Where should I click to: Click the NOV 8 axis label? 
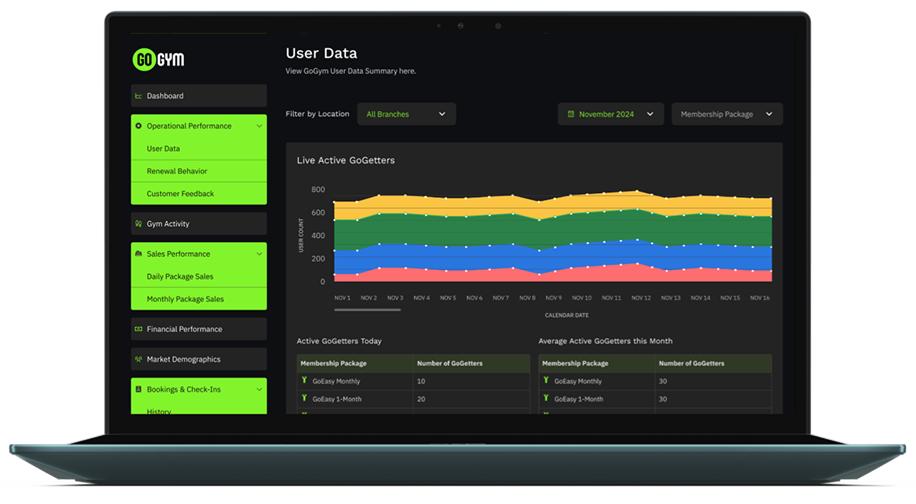click(x=527, y=298)
